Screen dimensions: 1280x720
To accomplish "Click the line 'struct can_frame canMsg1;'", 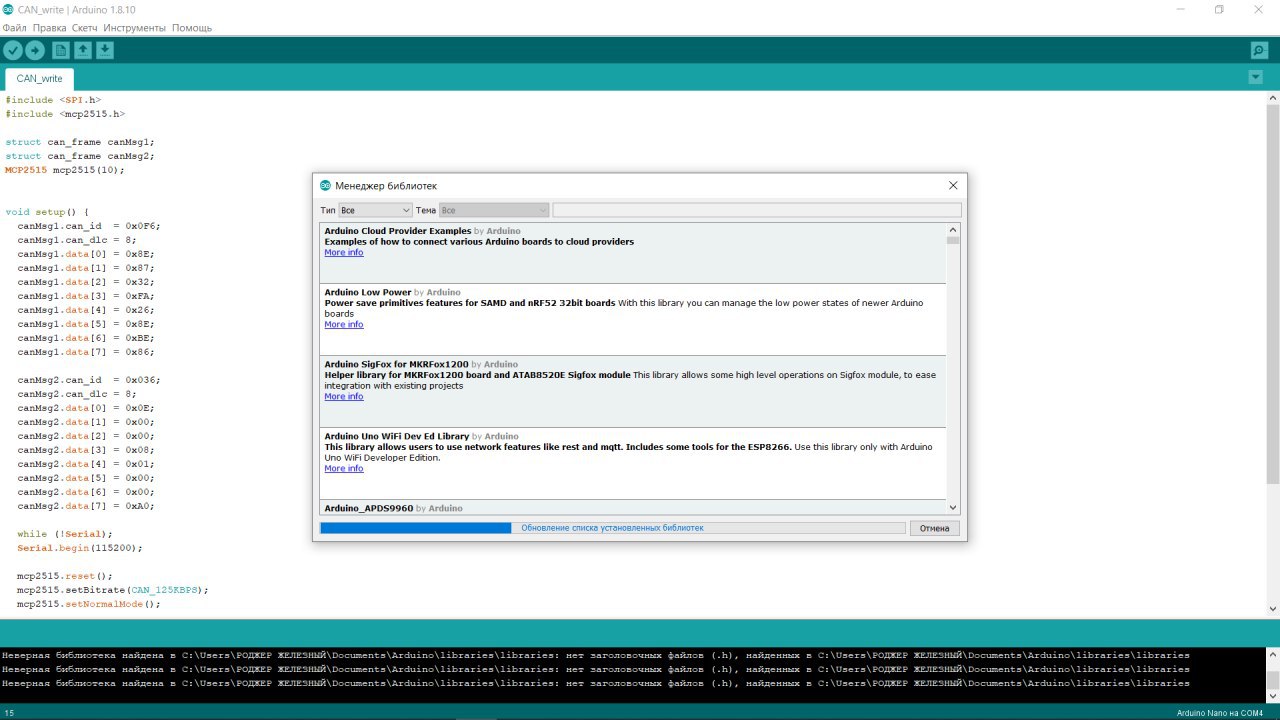I will point(80,142).
